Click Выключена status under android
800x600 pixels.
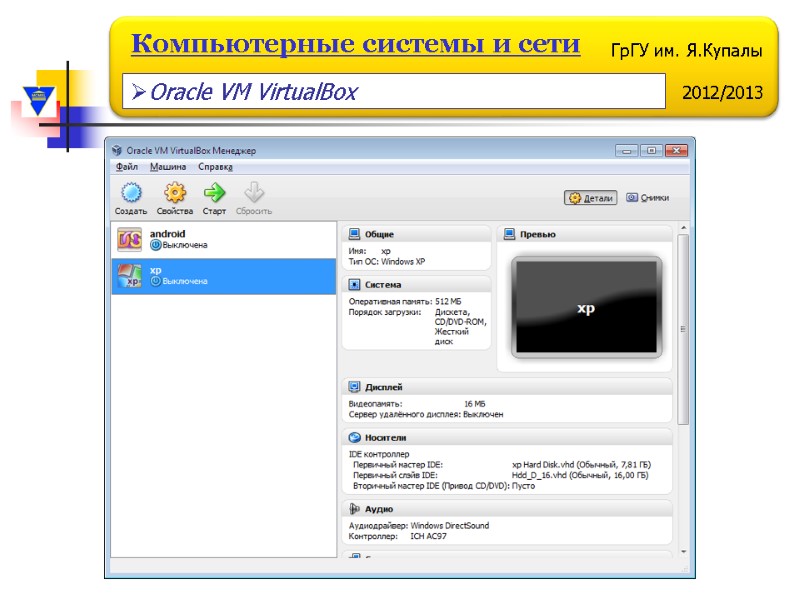point(185,245)
